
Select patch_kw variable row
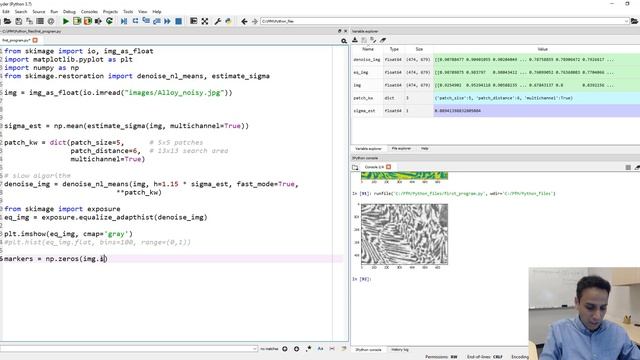pos(496,98)
